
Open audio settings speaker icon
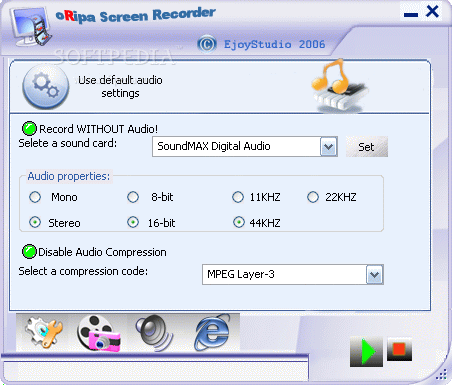pyautogui.click(x=154, y=332)
